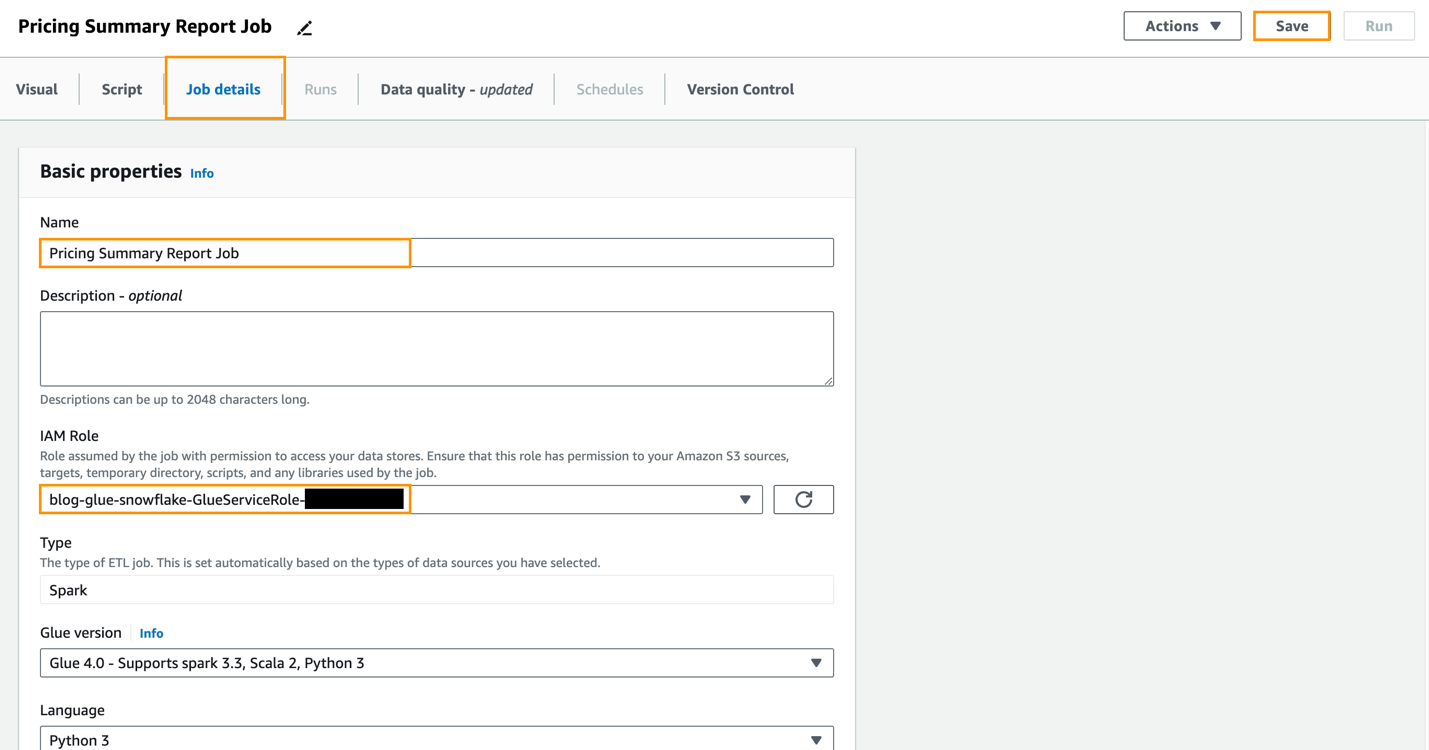This screenshot has width=1429, height=750.
Task: Click the Basic properties section heading
Action: click(x=111, y=172)
